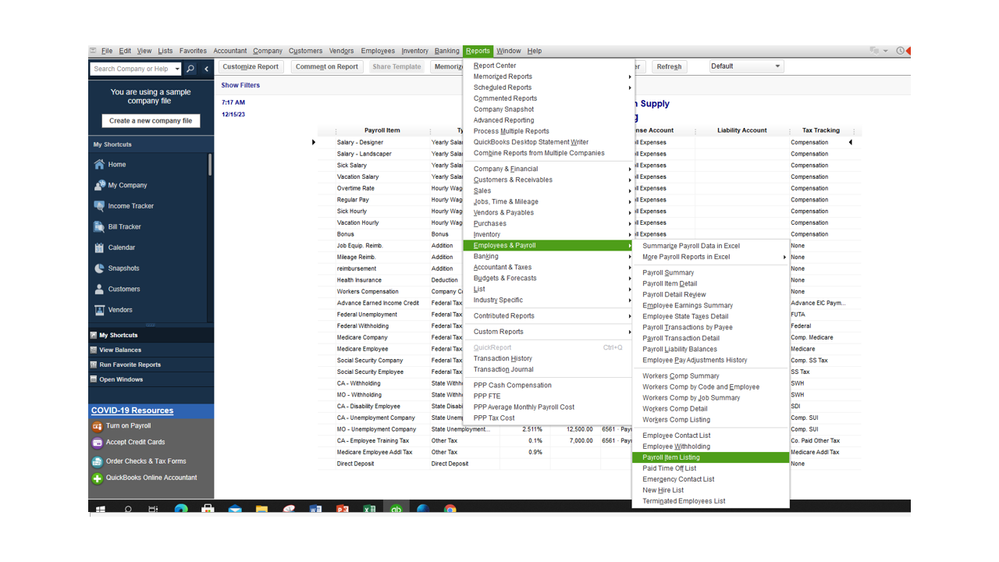The height and width of the screenshot is (562, 999).
Task: Select QuickBooks Online Accountant icon
Action: 97,479
